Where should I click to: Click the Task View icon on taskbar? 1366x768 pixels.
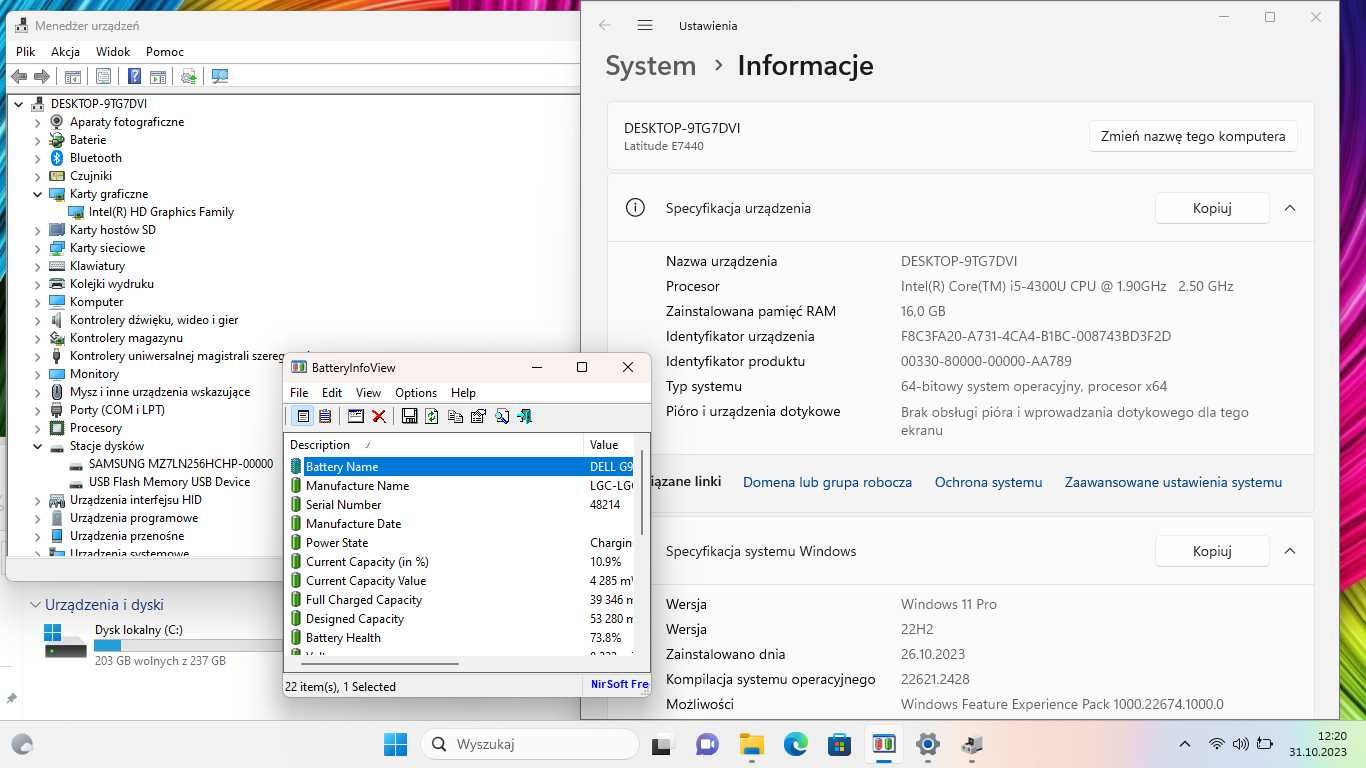[x=662, y=744]
